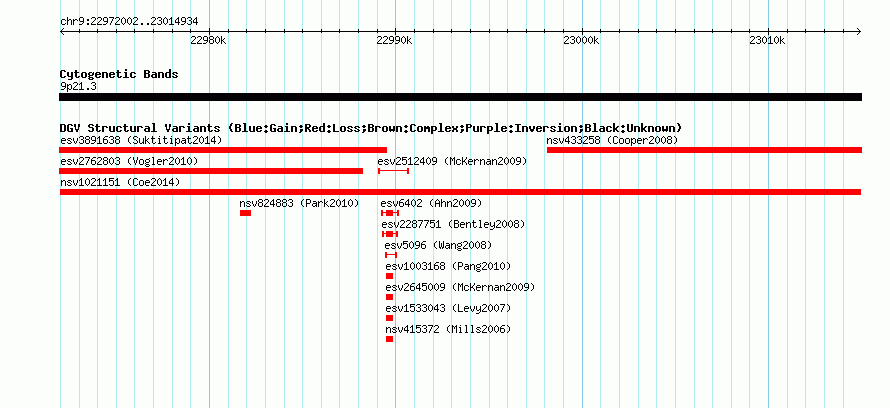Screen dimensions: 890x408
Task: Select the esv2512409 thin red glyph
Action: (x=393, y=171)
